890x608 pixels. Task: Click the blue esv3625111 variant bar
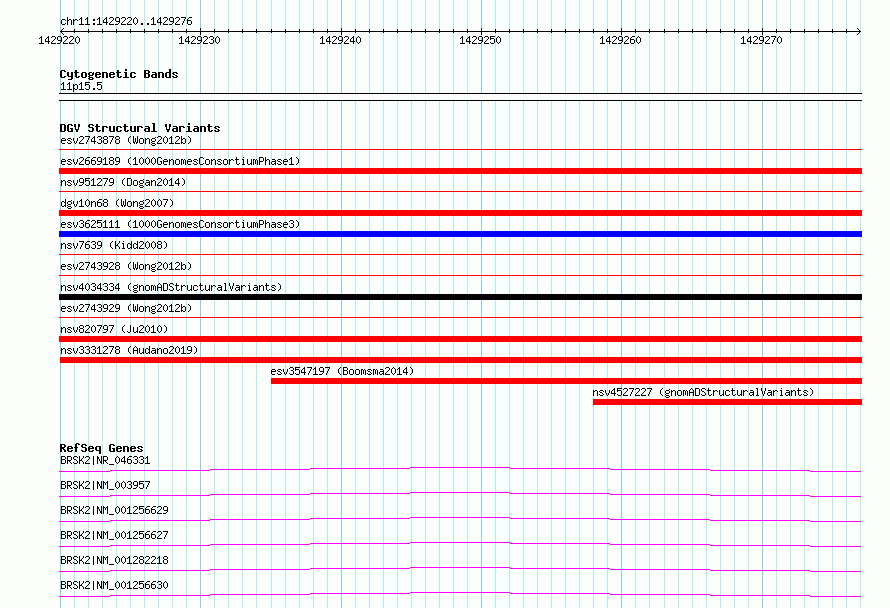tap(460, 234)
